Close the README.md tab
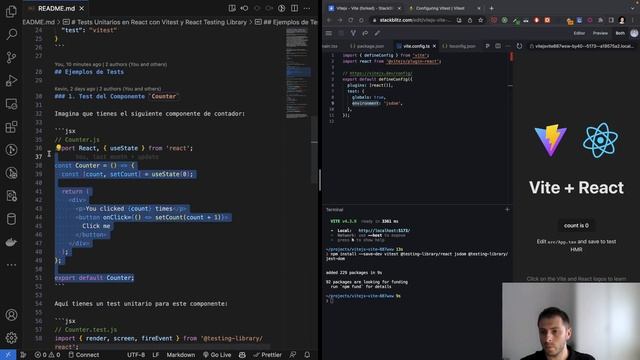This screenshot has height=360, width=640. tap(82, 8)
